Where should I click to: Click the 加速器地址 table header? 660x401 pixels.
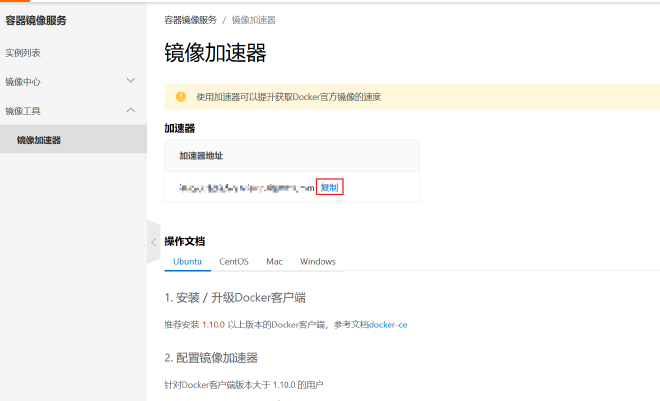pos(201,156)
